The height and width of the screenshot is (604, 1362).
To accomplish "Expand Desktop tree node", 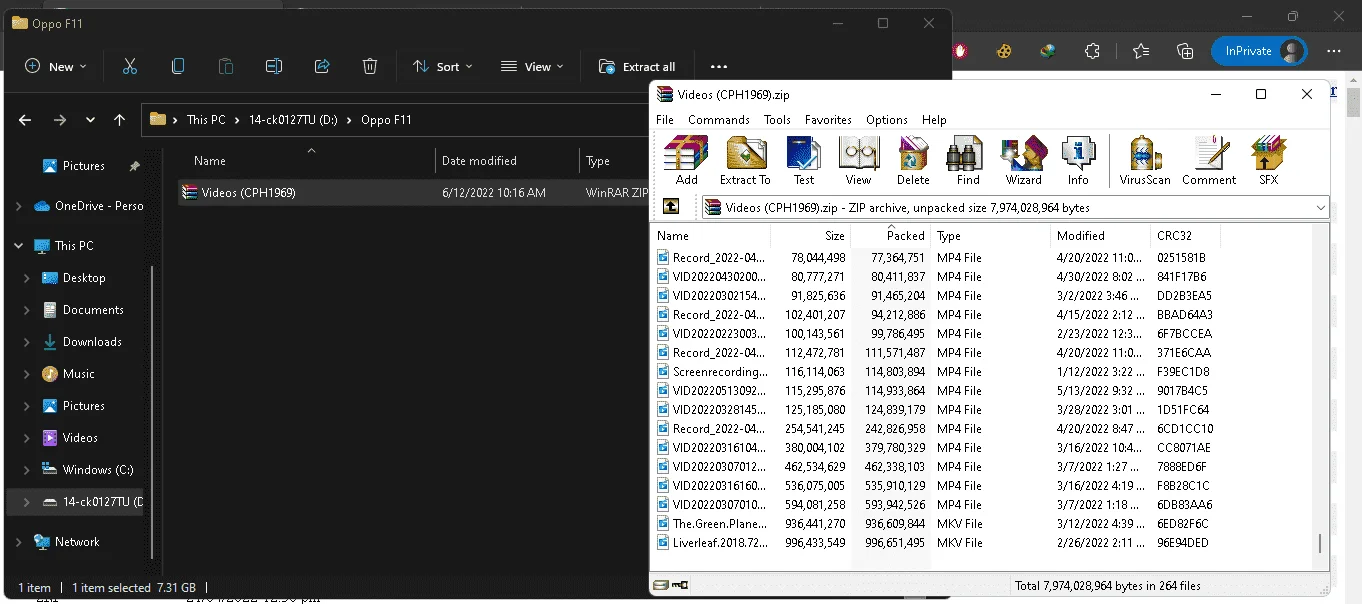I will (27, 278).
